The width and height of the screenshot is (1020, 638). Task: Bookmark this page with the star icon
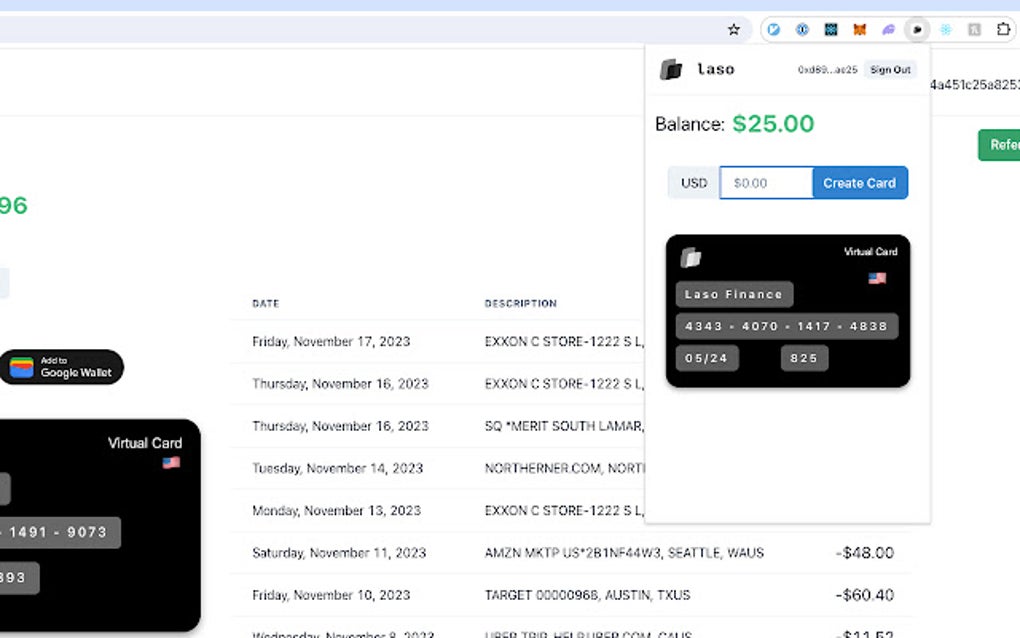pyautogui.click(x=734, y=29)
